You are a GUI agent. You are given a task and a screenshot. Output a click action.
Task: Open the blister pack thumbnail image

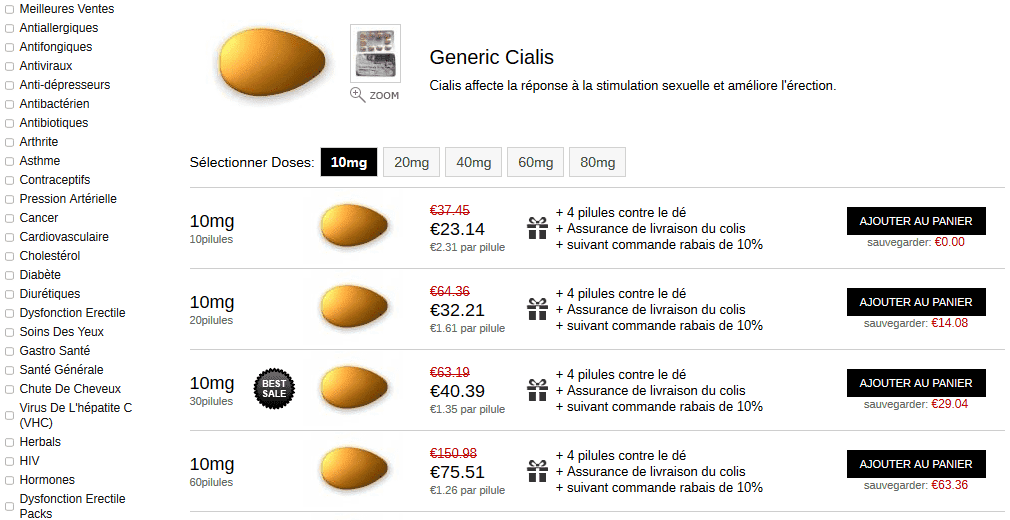tap(376, 53)
